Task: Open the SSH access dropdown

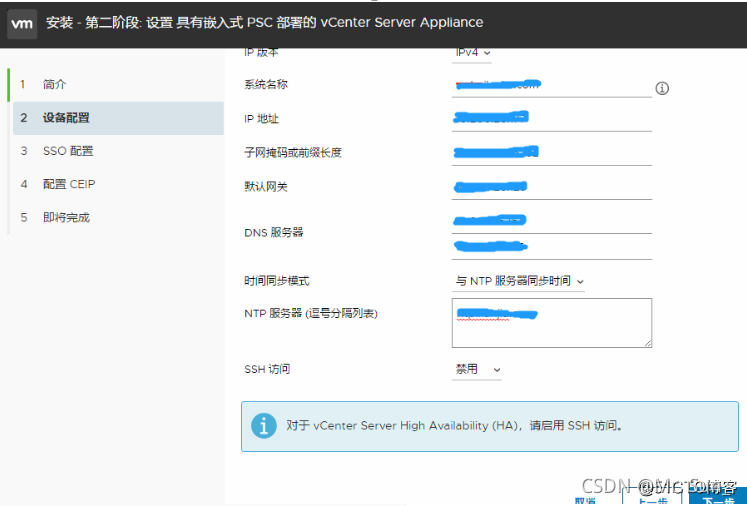Action: (x=477, y=369)
